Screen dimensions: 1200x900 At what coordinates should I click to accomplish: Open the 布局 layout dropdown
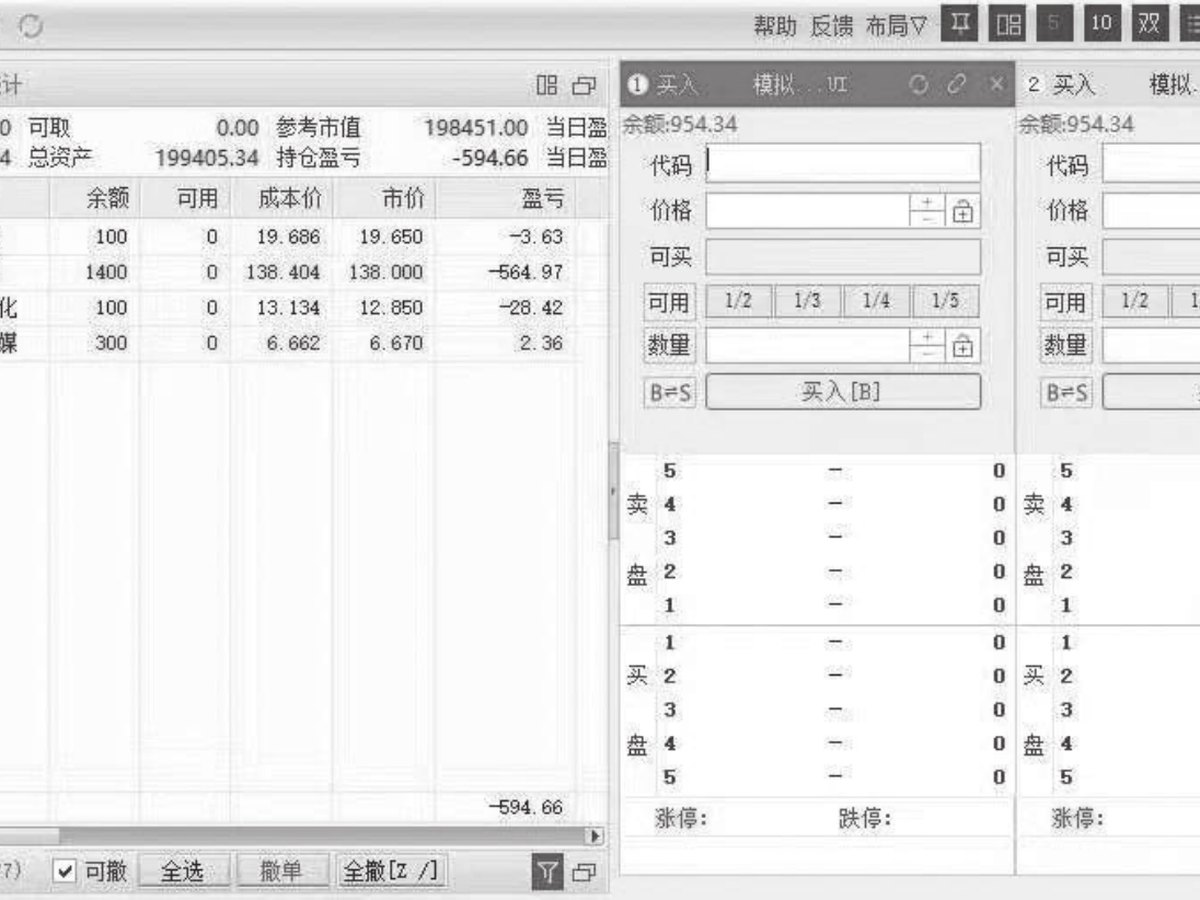(897, 26)
